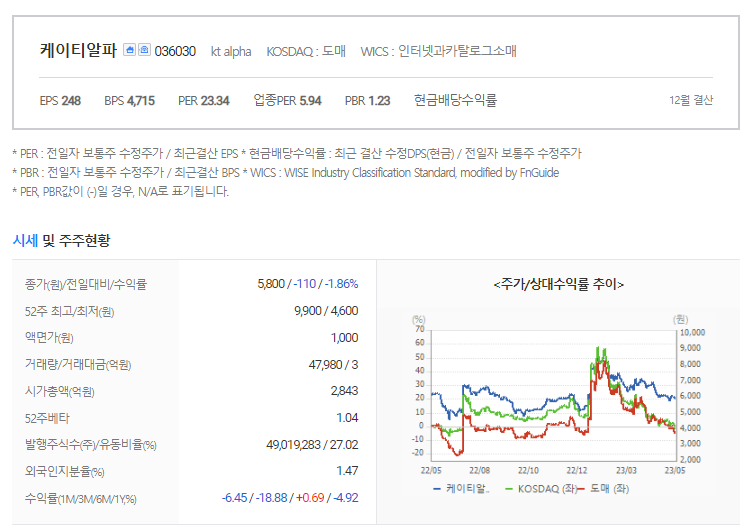Click the kt alpha English name
749x530 pixels.
click(x=231, y=52)
